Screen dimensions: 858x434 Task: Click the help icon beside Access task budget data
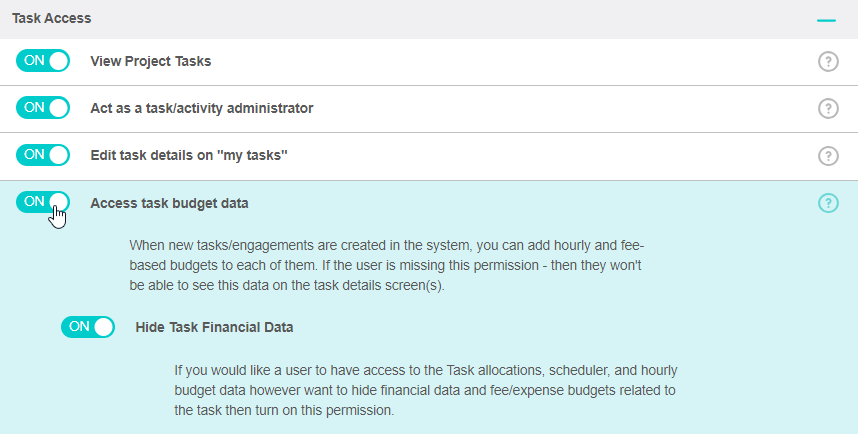point(828,203)
